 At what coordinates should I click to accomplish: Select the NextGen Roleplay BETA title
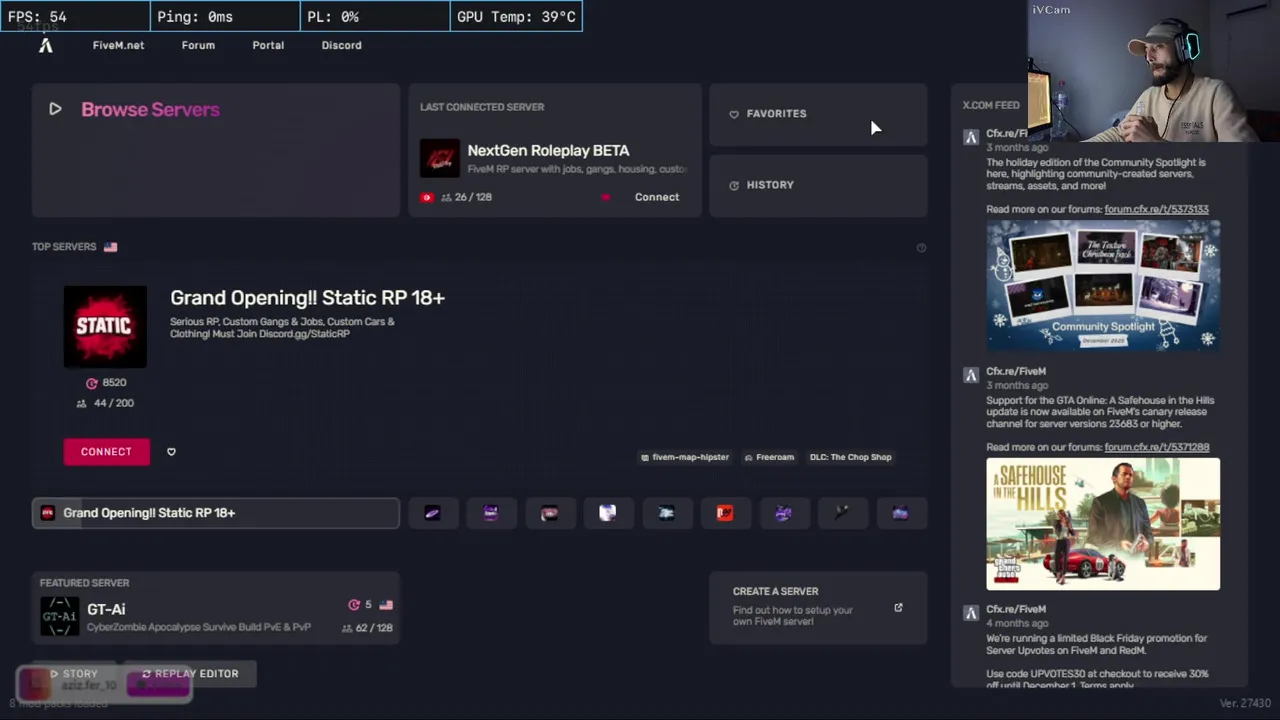[x=548, y=150]
